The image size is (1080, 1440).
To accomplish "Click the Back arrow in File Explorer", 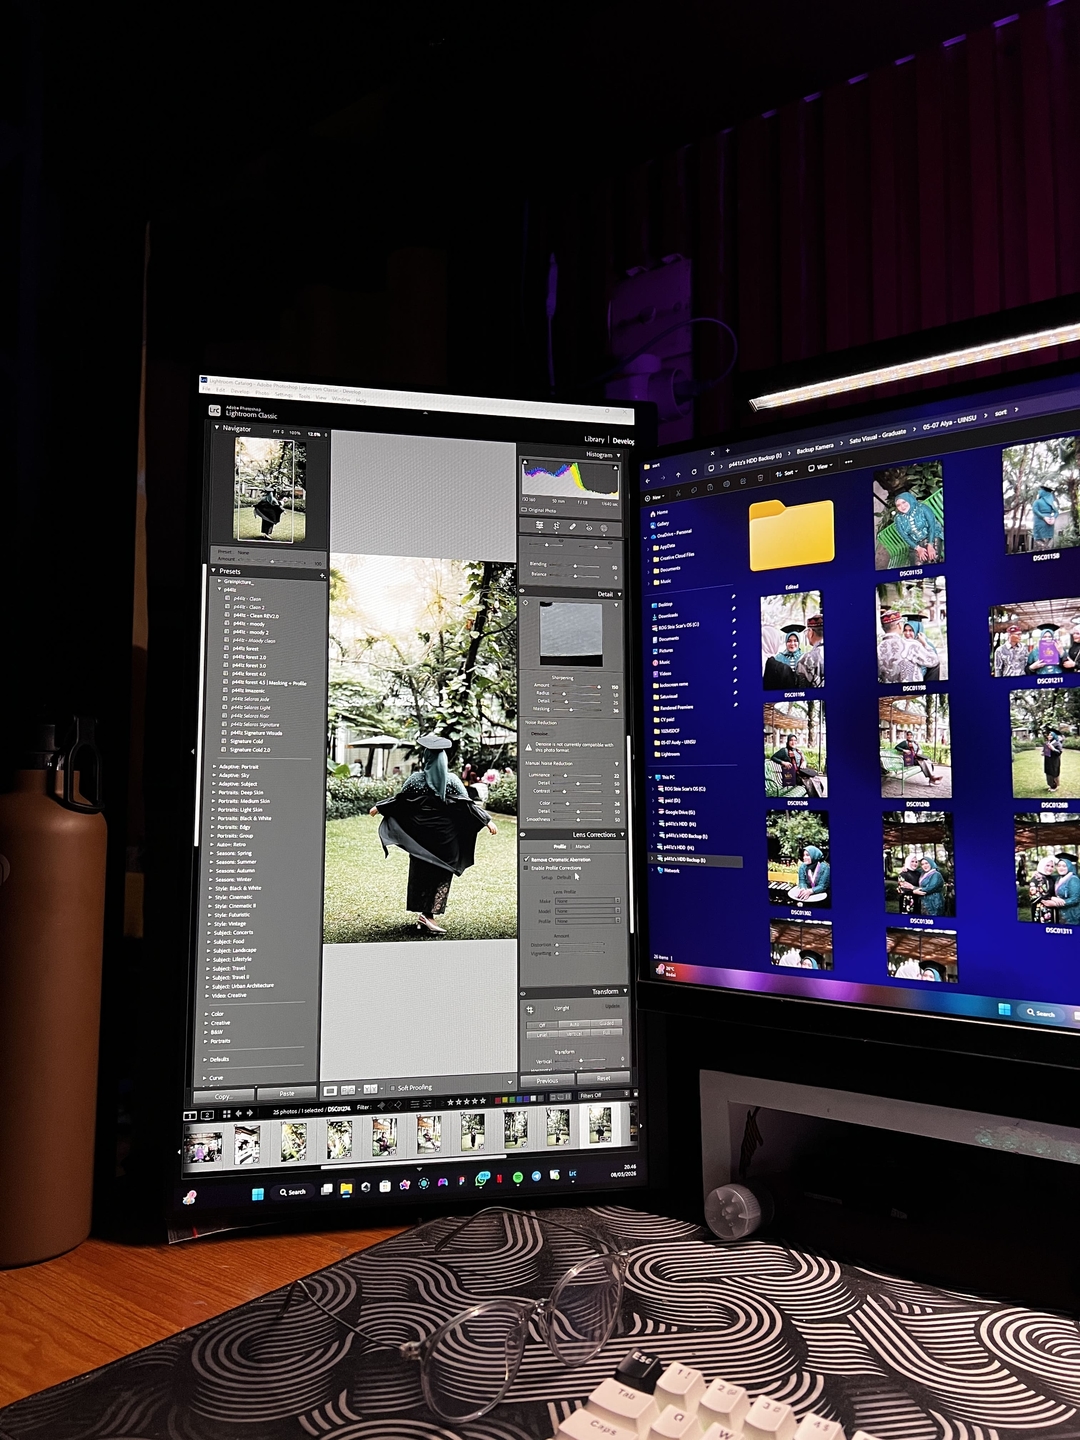I will click(x=648, y=481).
